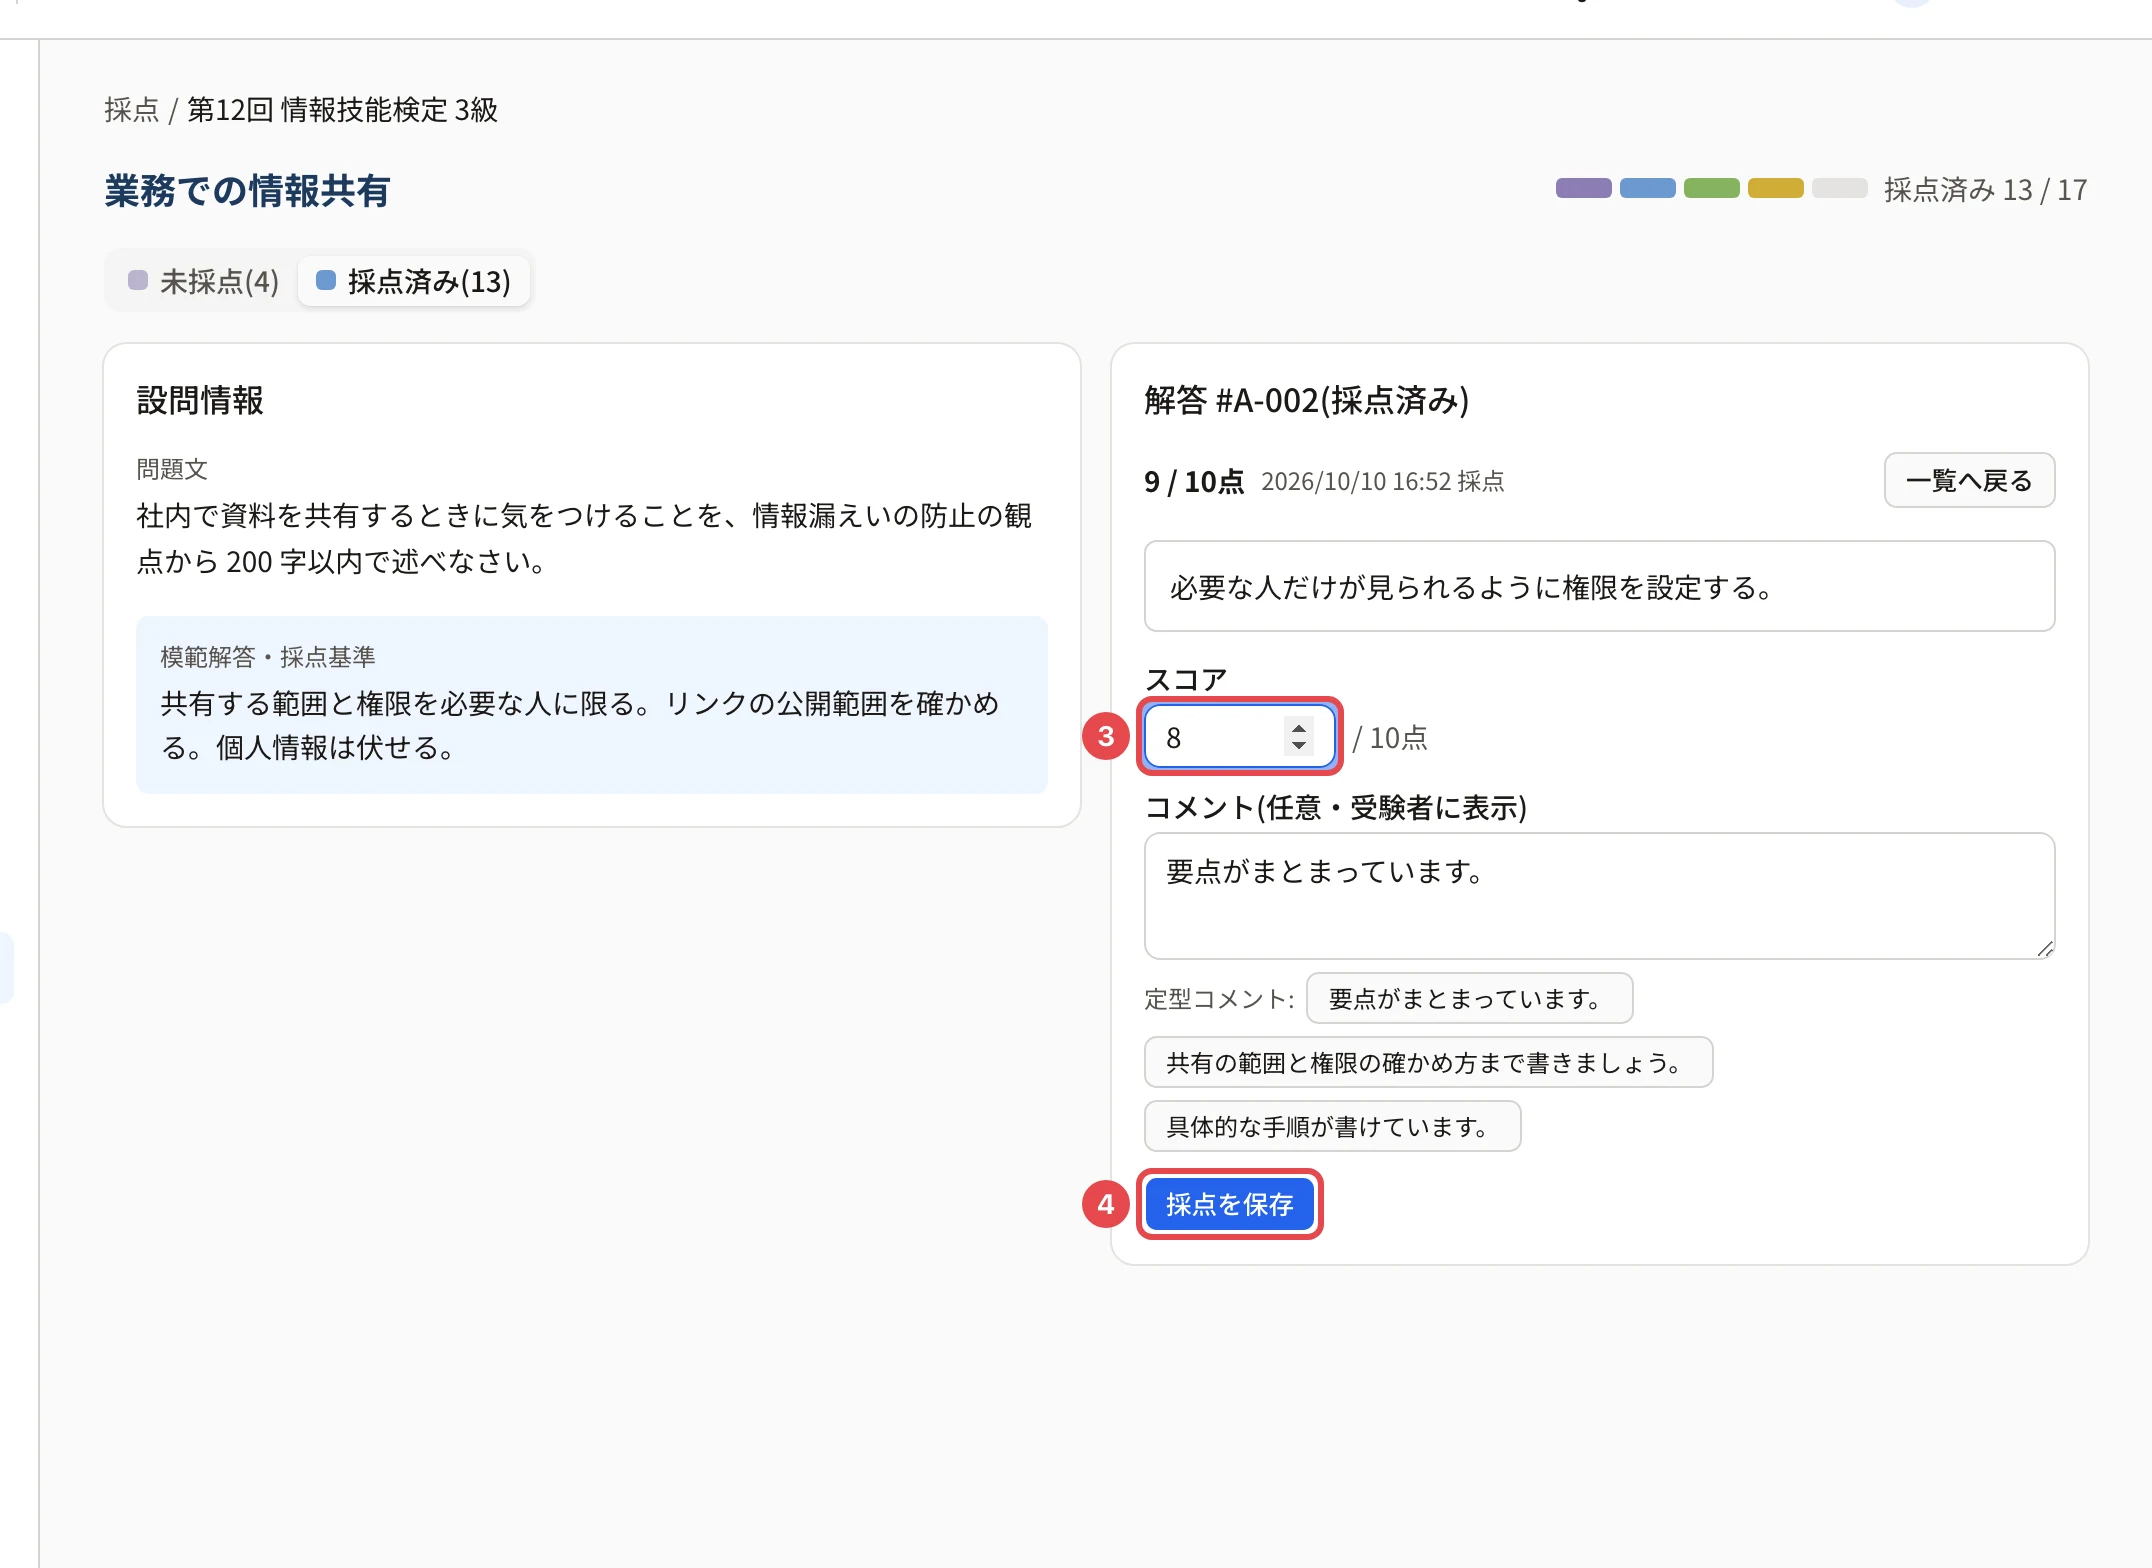Save grading with 採点を保存 button
The height and width of the screenshot is (1568, 2152).
point(1229,1204)
